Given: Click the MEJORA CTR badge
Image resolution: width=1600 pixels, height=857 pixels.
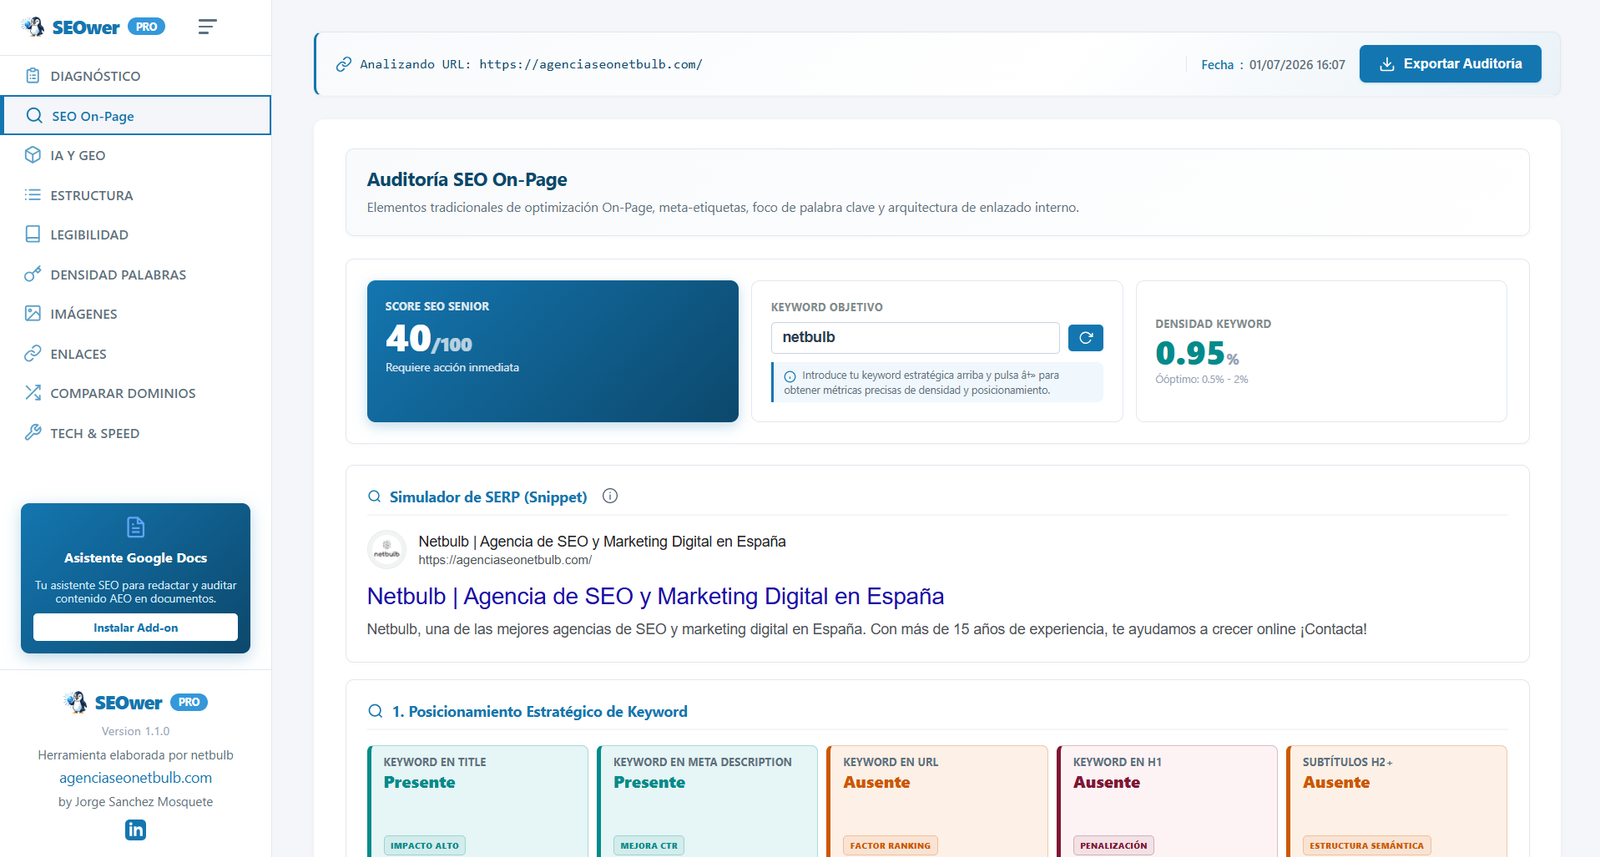Looking at the screenshot, I should tap(649, 845).
